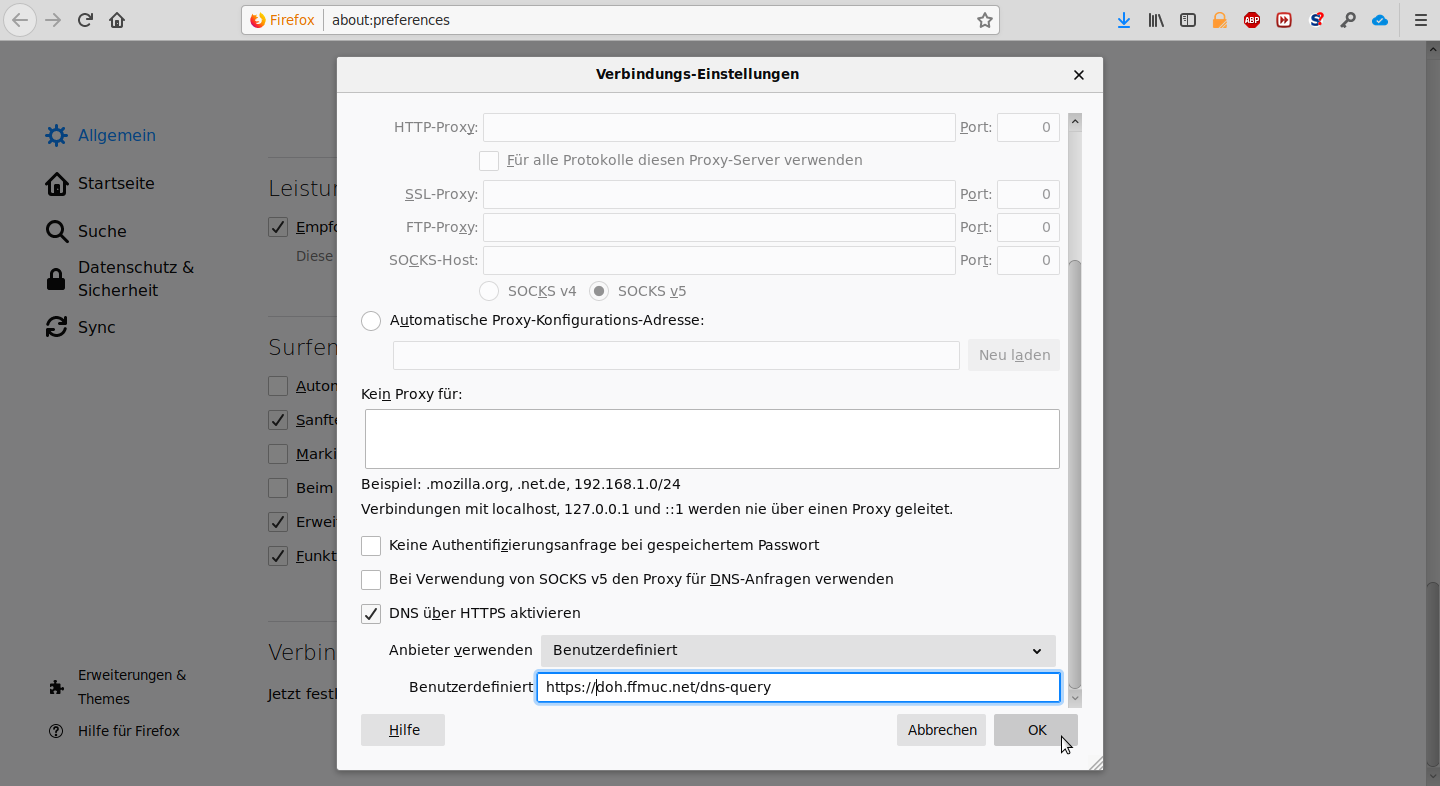The image size is (1440, 786).
Task: Click the dialog scrollbar up arrow
Action: pyautogui.click(x=1075, y=122)
